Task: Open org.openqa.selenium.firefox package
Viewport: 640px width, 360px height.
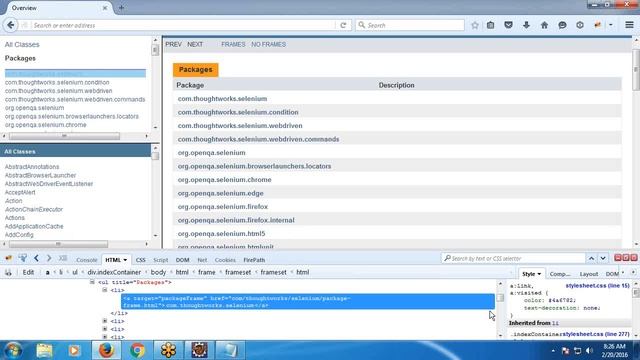Action: pos(223,207)
